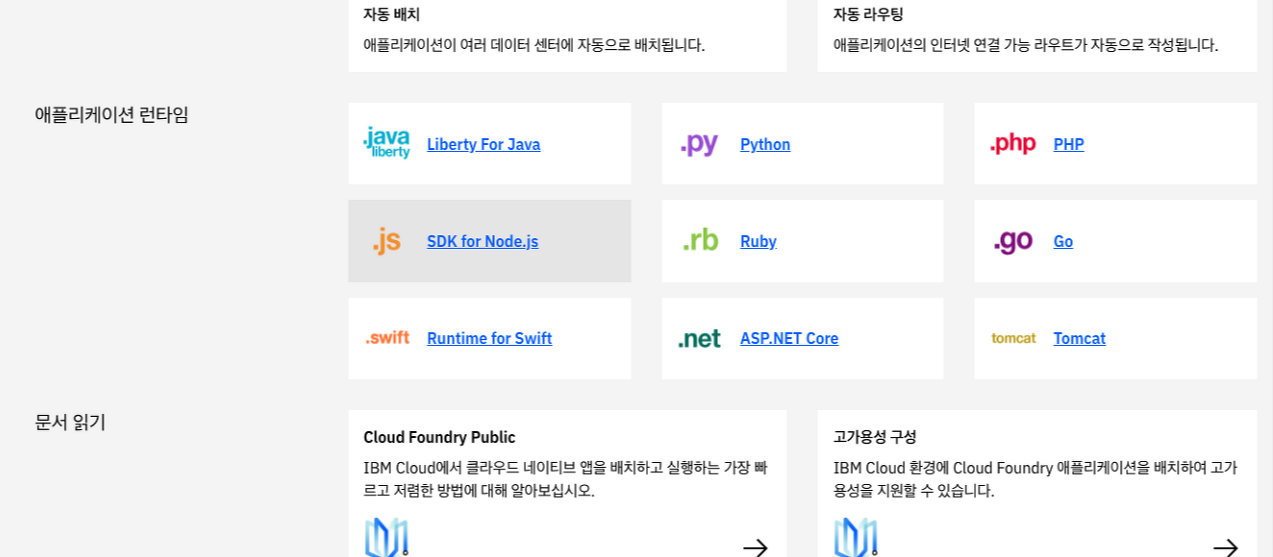This screenshot has height=557, width=1273.
Task: Open the Python runtime link
Action: 765,144
